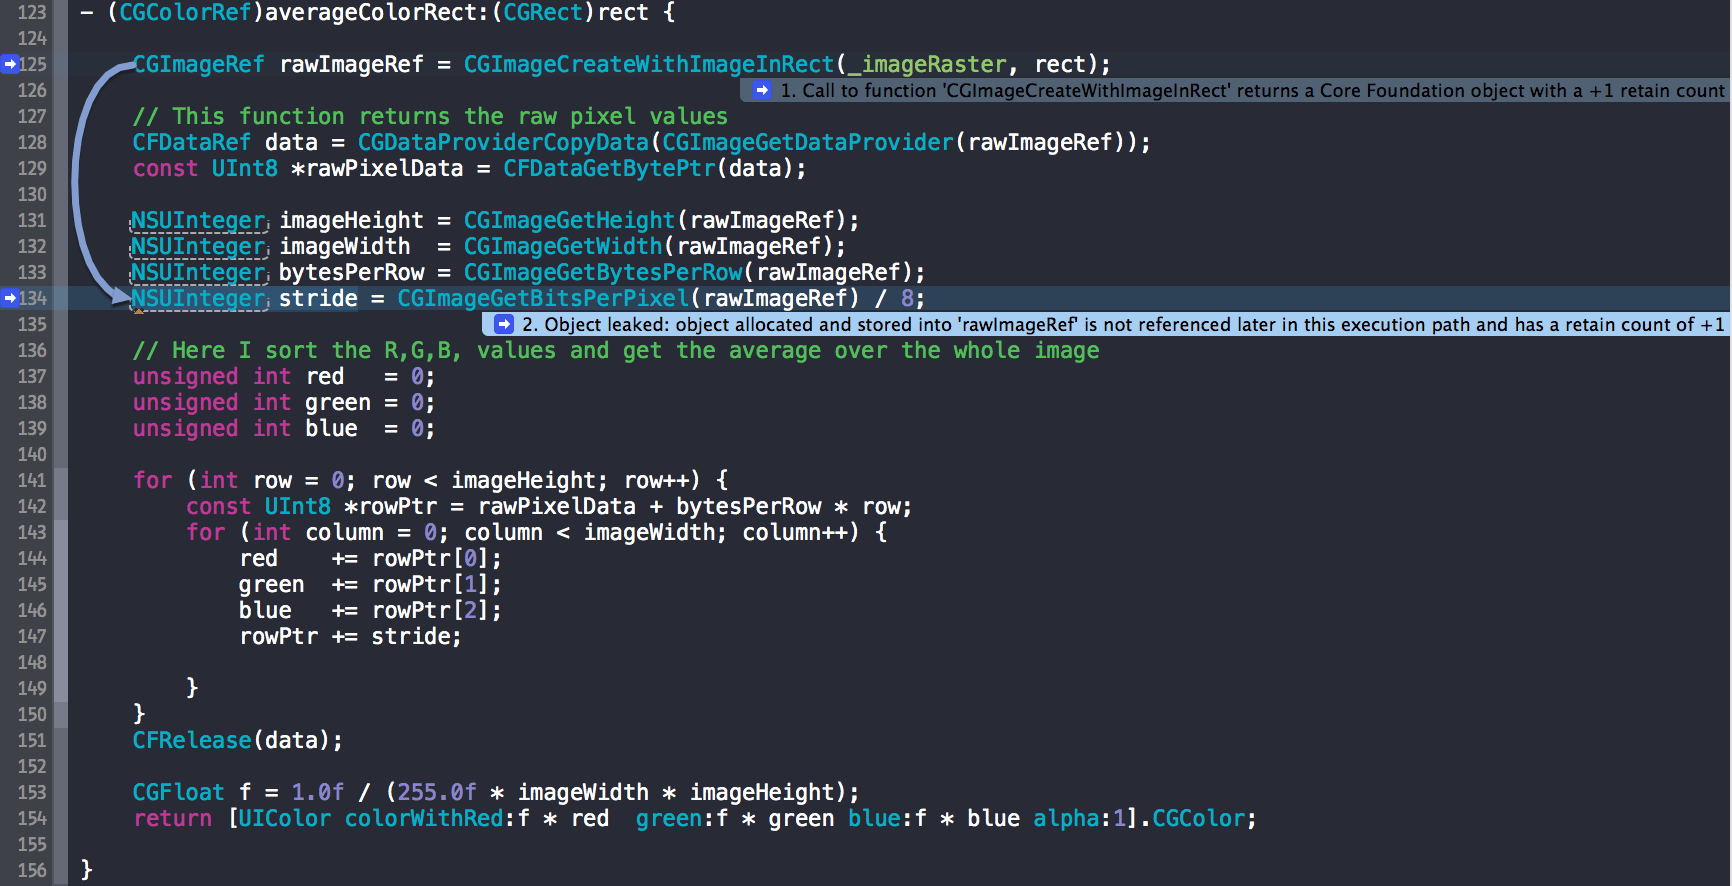Click the inner 'for' keyword on line 143
Image resolution: width=1732 pixels, height=886 pixels.
tap(205, 532)
